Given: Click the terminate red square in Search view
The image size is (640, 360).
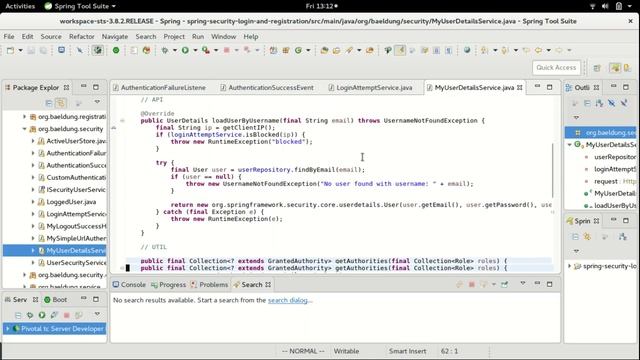Looking at the screenshot, I should click(471, 284).
